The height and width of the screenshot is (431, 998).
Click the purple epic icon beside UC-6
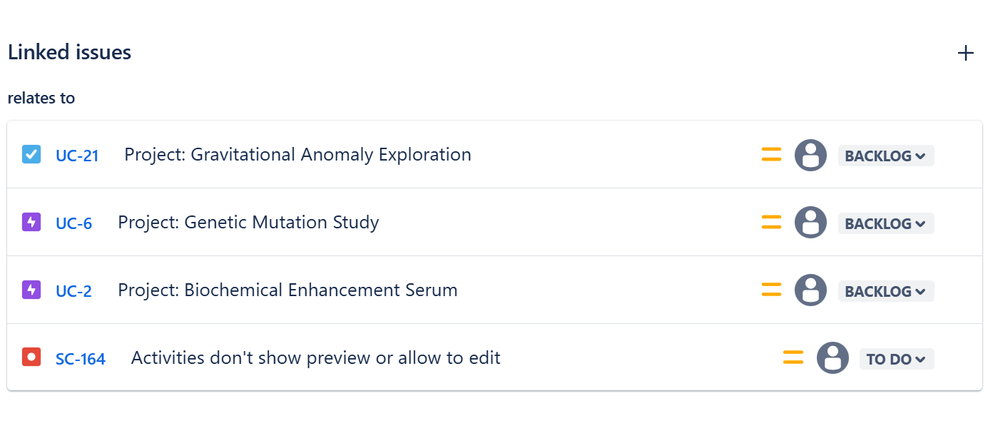pos(31,222)
